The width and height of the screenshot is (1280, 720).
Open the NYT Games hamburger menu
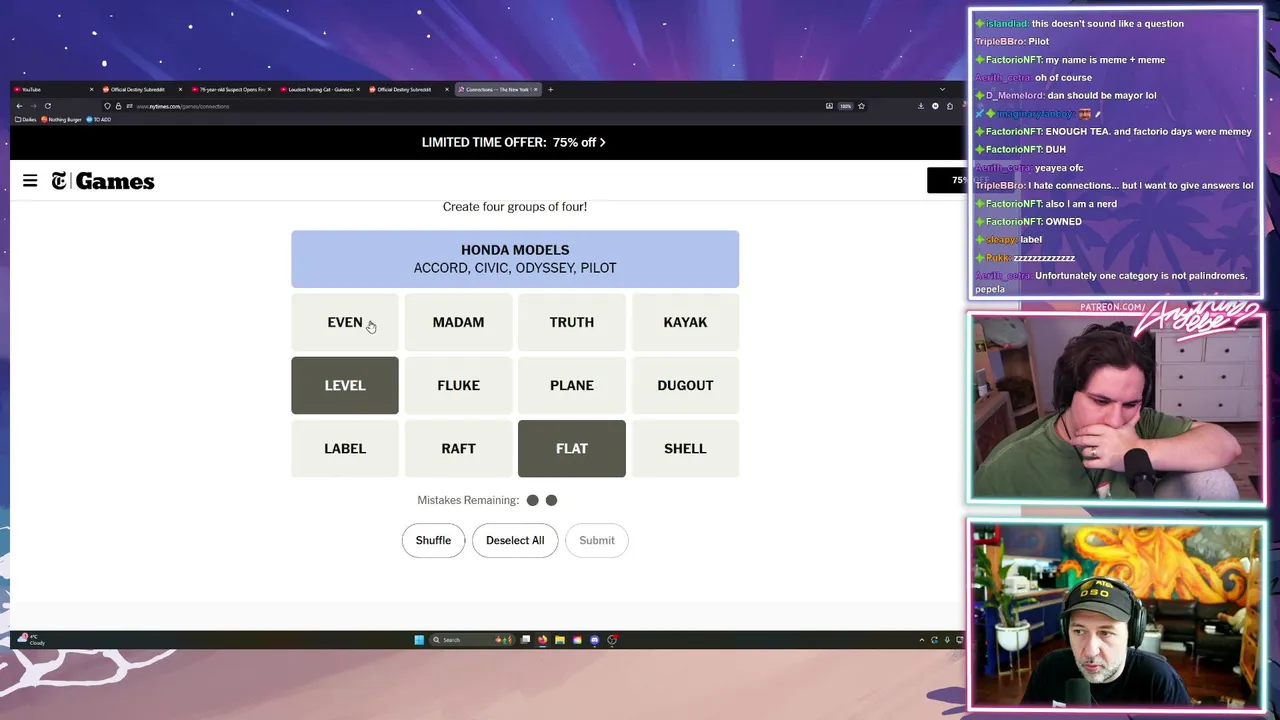[x=30, y=181]
